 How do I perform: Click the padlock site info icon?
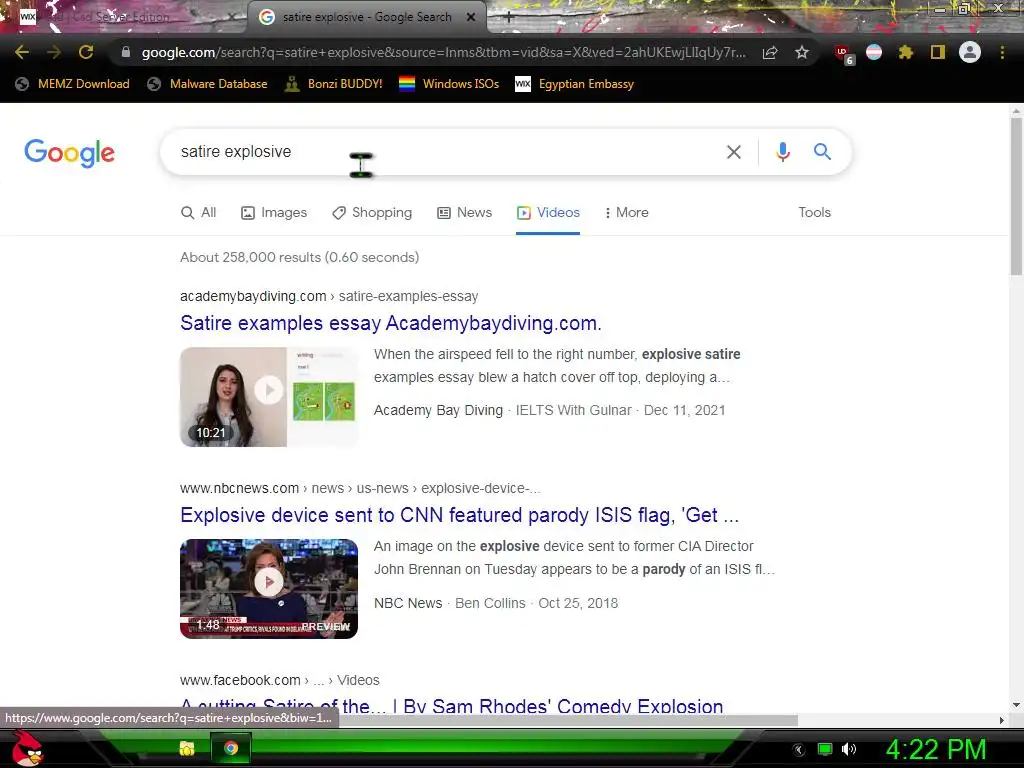(x=126, y=52)
